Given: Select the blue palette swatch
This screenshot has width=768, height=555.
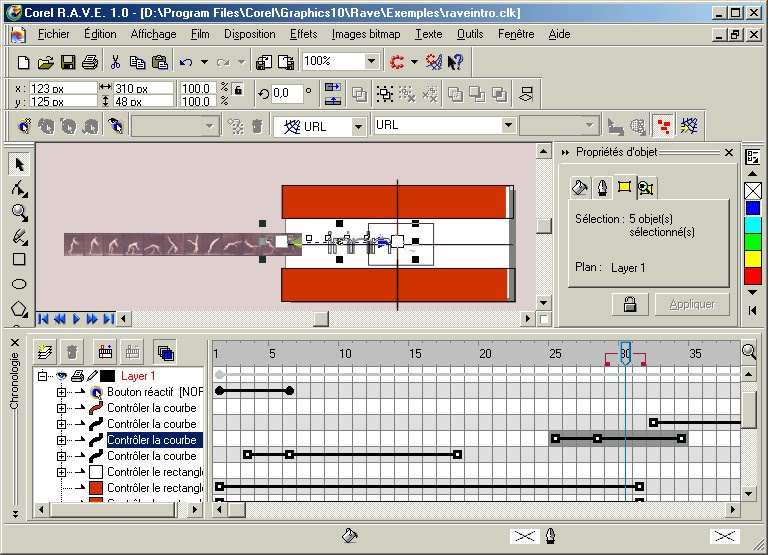Looking at the screenshot, I should (753, 208).
